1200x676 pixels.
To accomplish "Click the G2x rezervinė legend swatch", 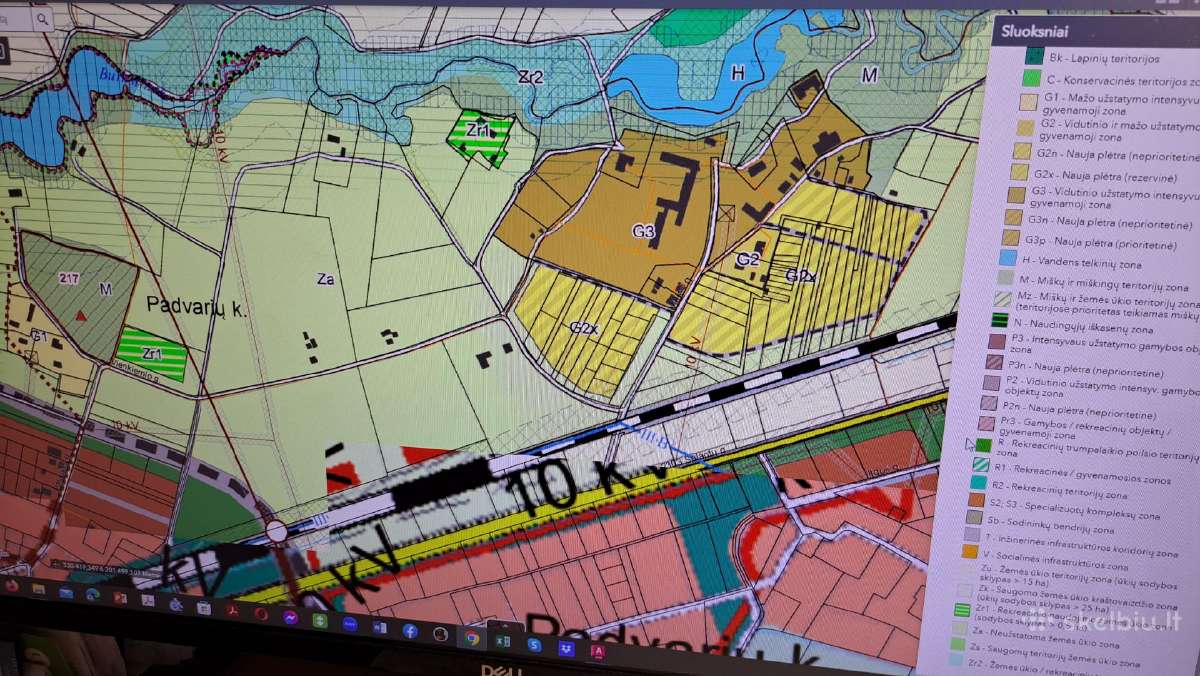I will tap(1020, 172).
